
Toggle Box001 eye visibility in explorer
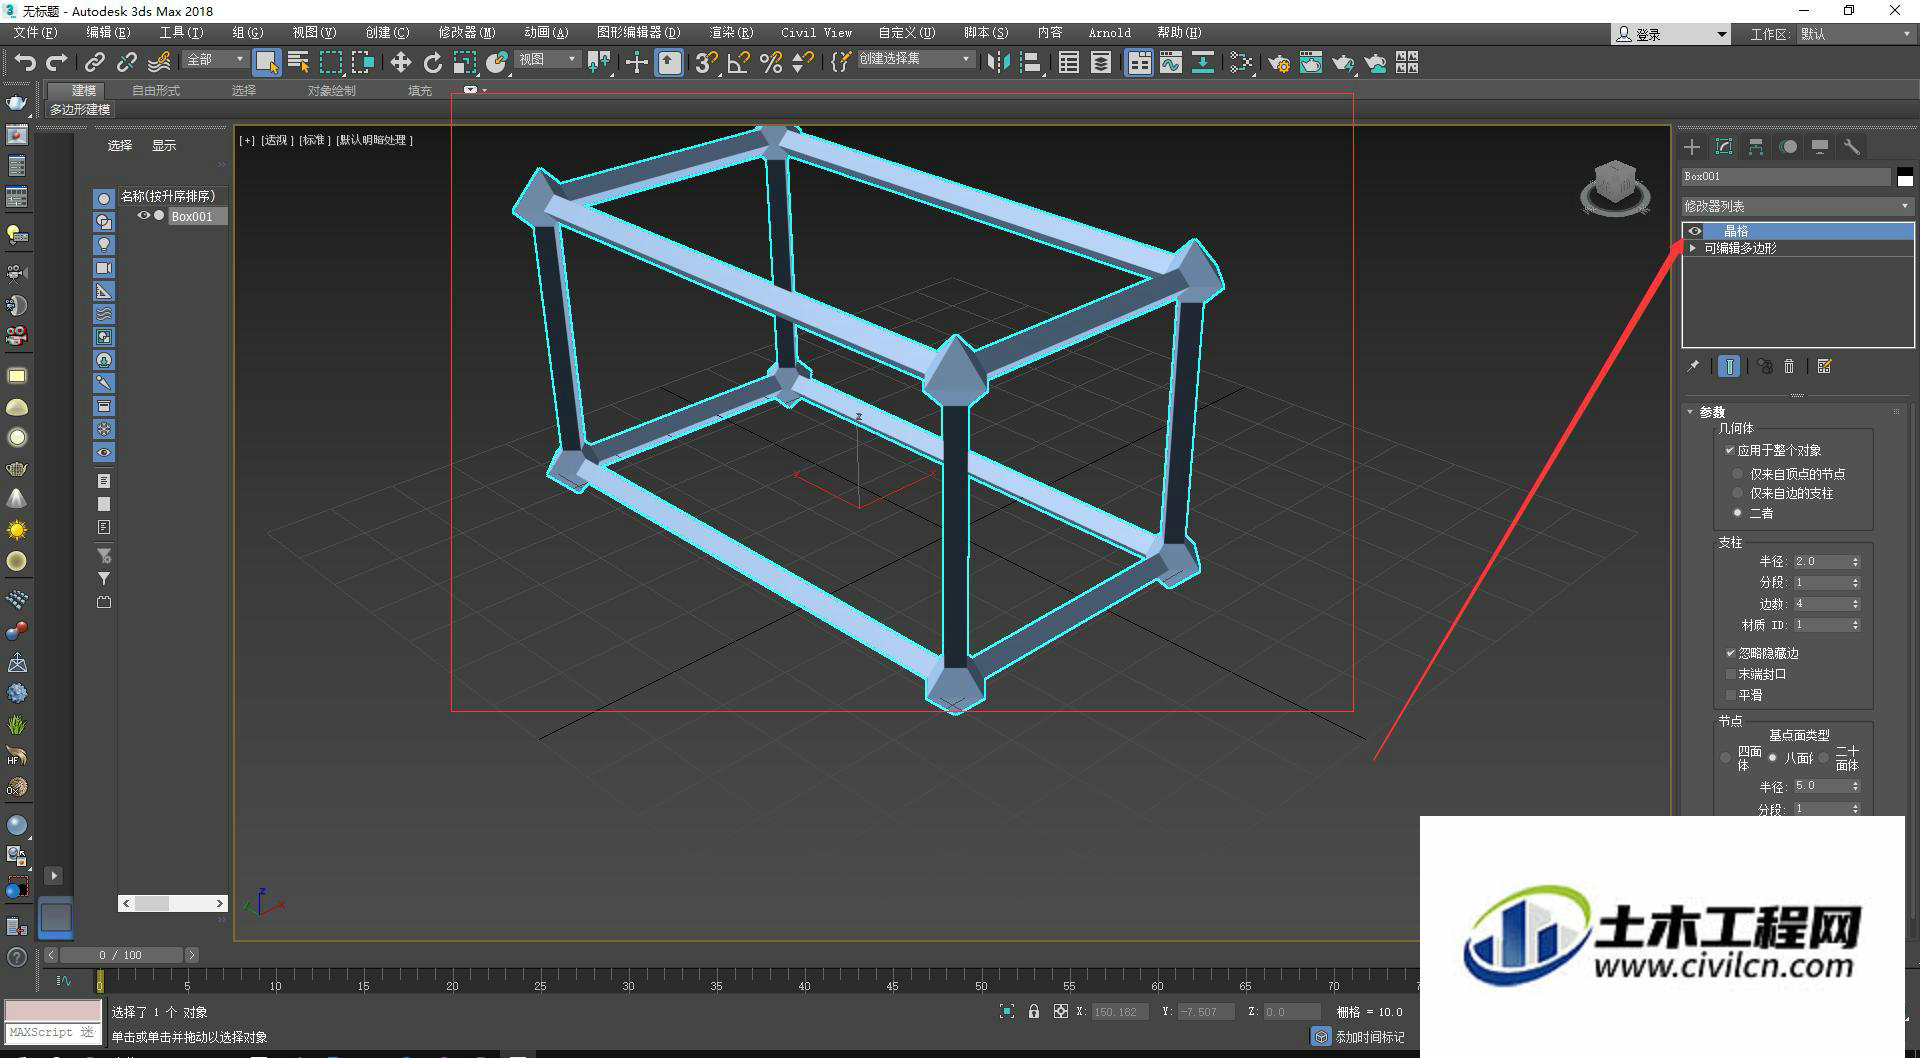click(x=144, y=216)
